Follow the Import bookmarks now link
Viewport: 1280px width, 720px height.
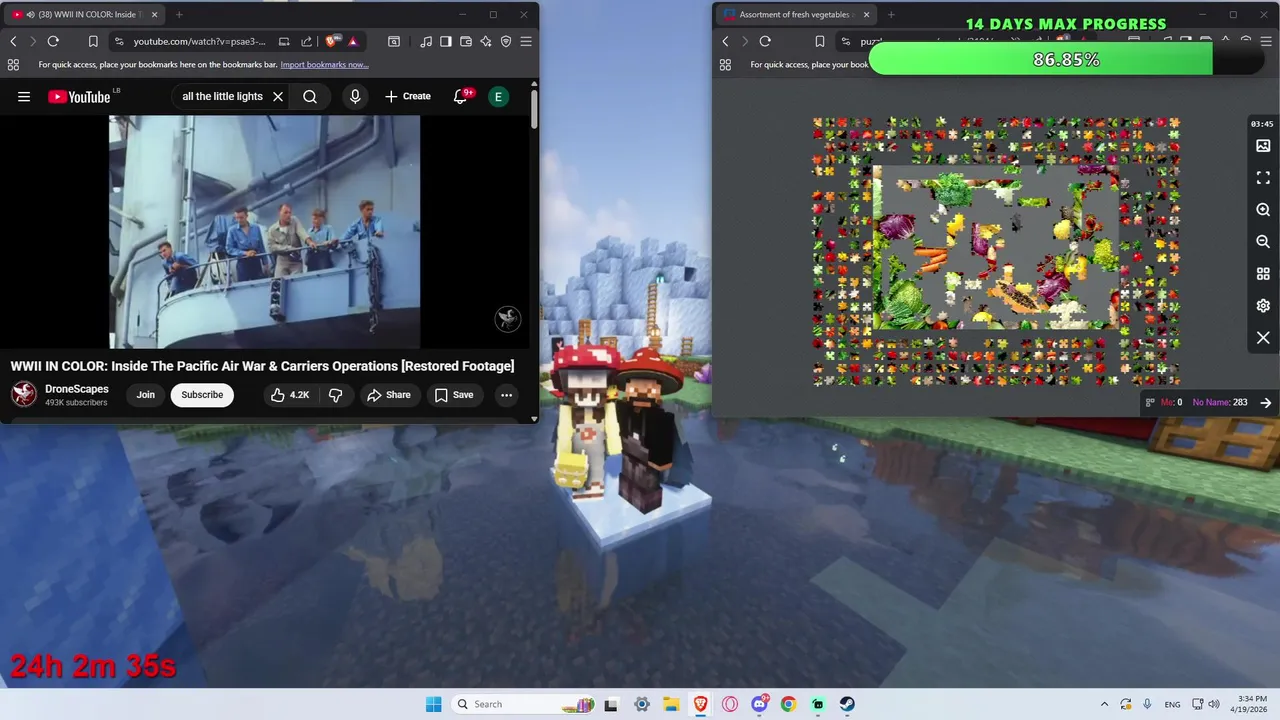324,64
